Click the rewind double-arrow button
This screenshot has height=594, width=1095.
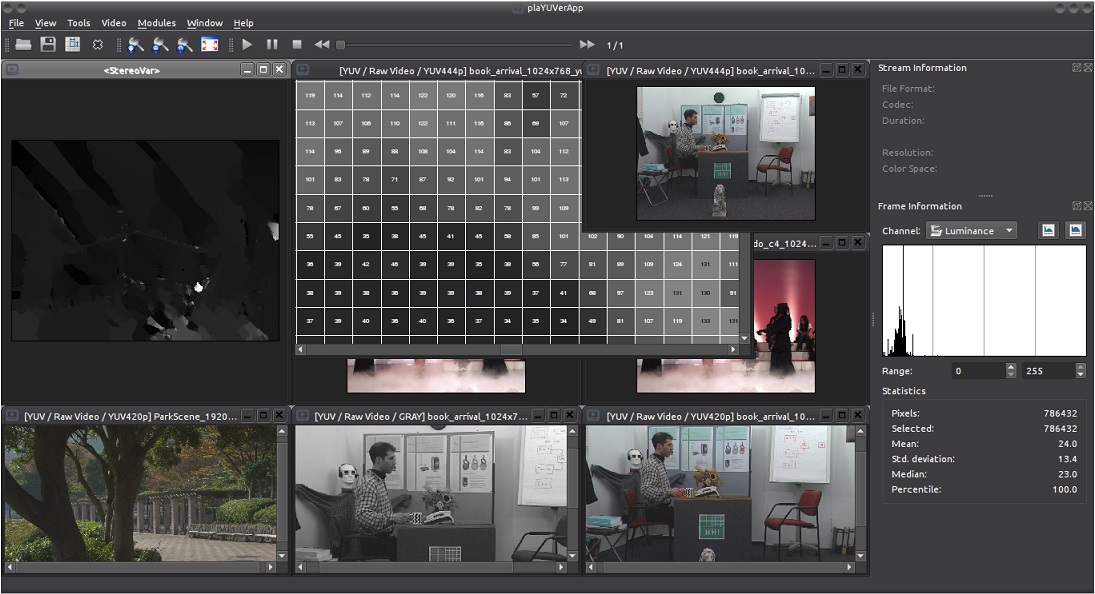[322, 45]
